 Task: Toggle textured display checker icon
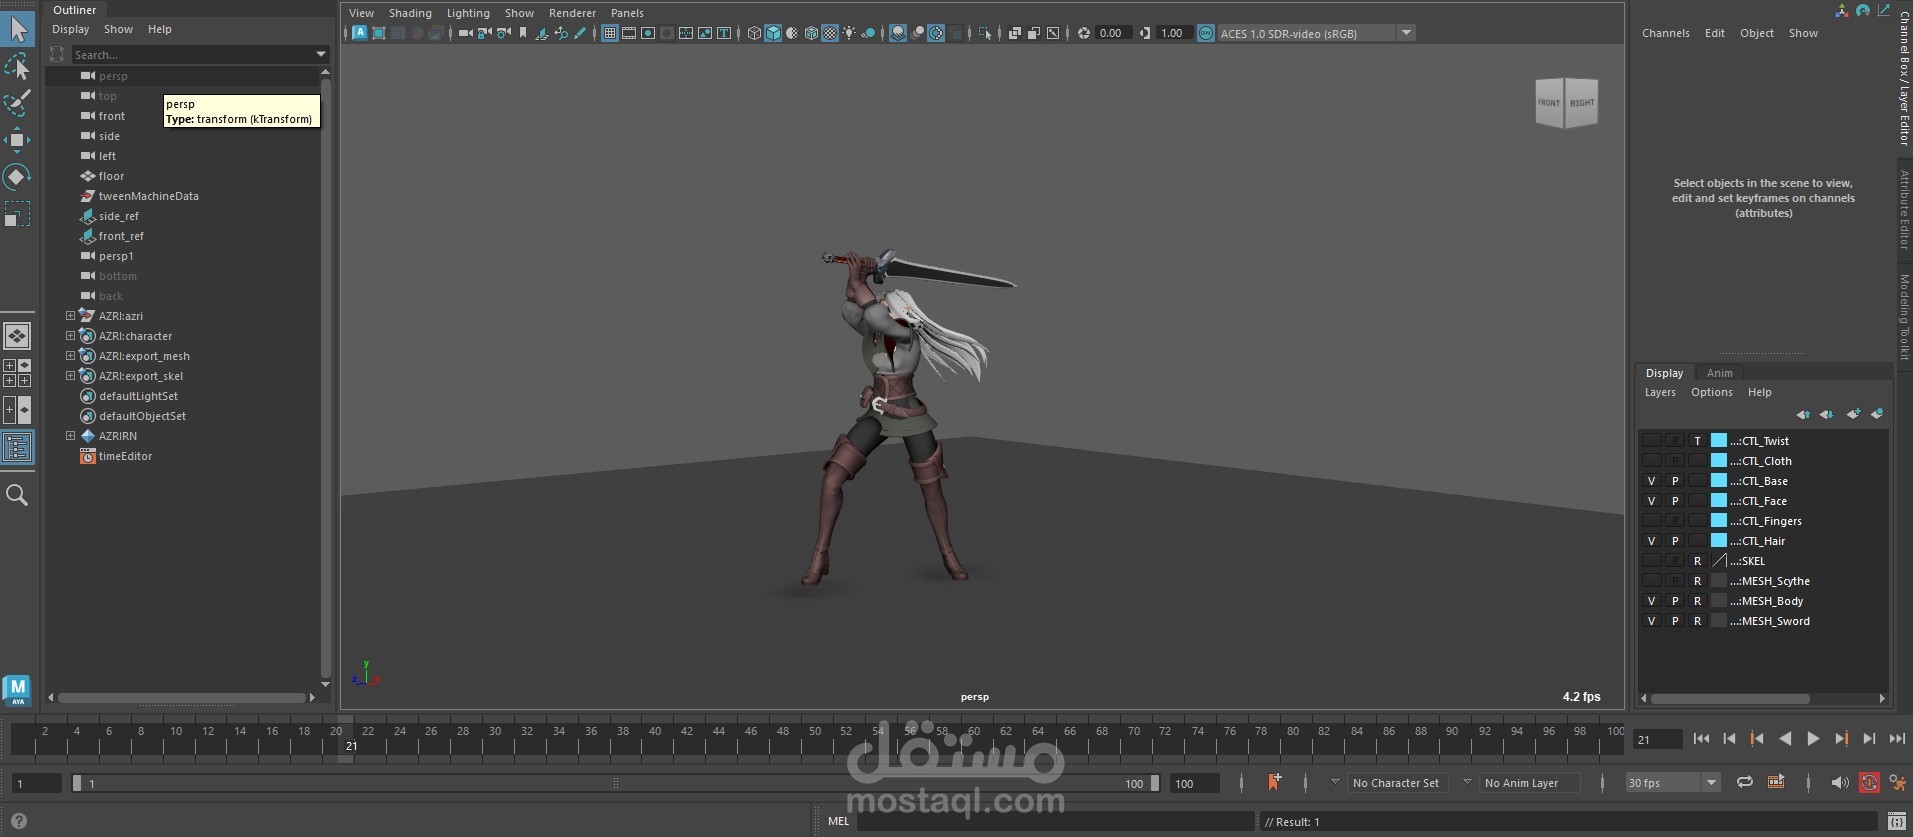(830, 33)
